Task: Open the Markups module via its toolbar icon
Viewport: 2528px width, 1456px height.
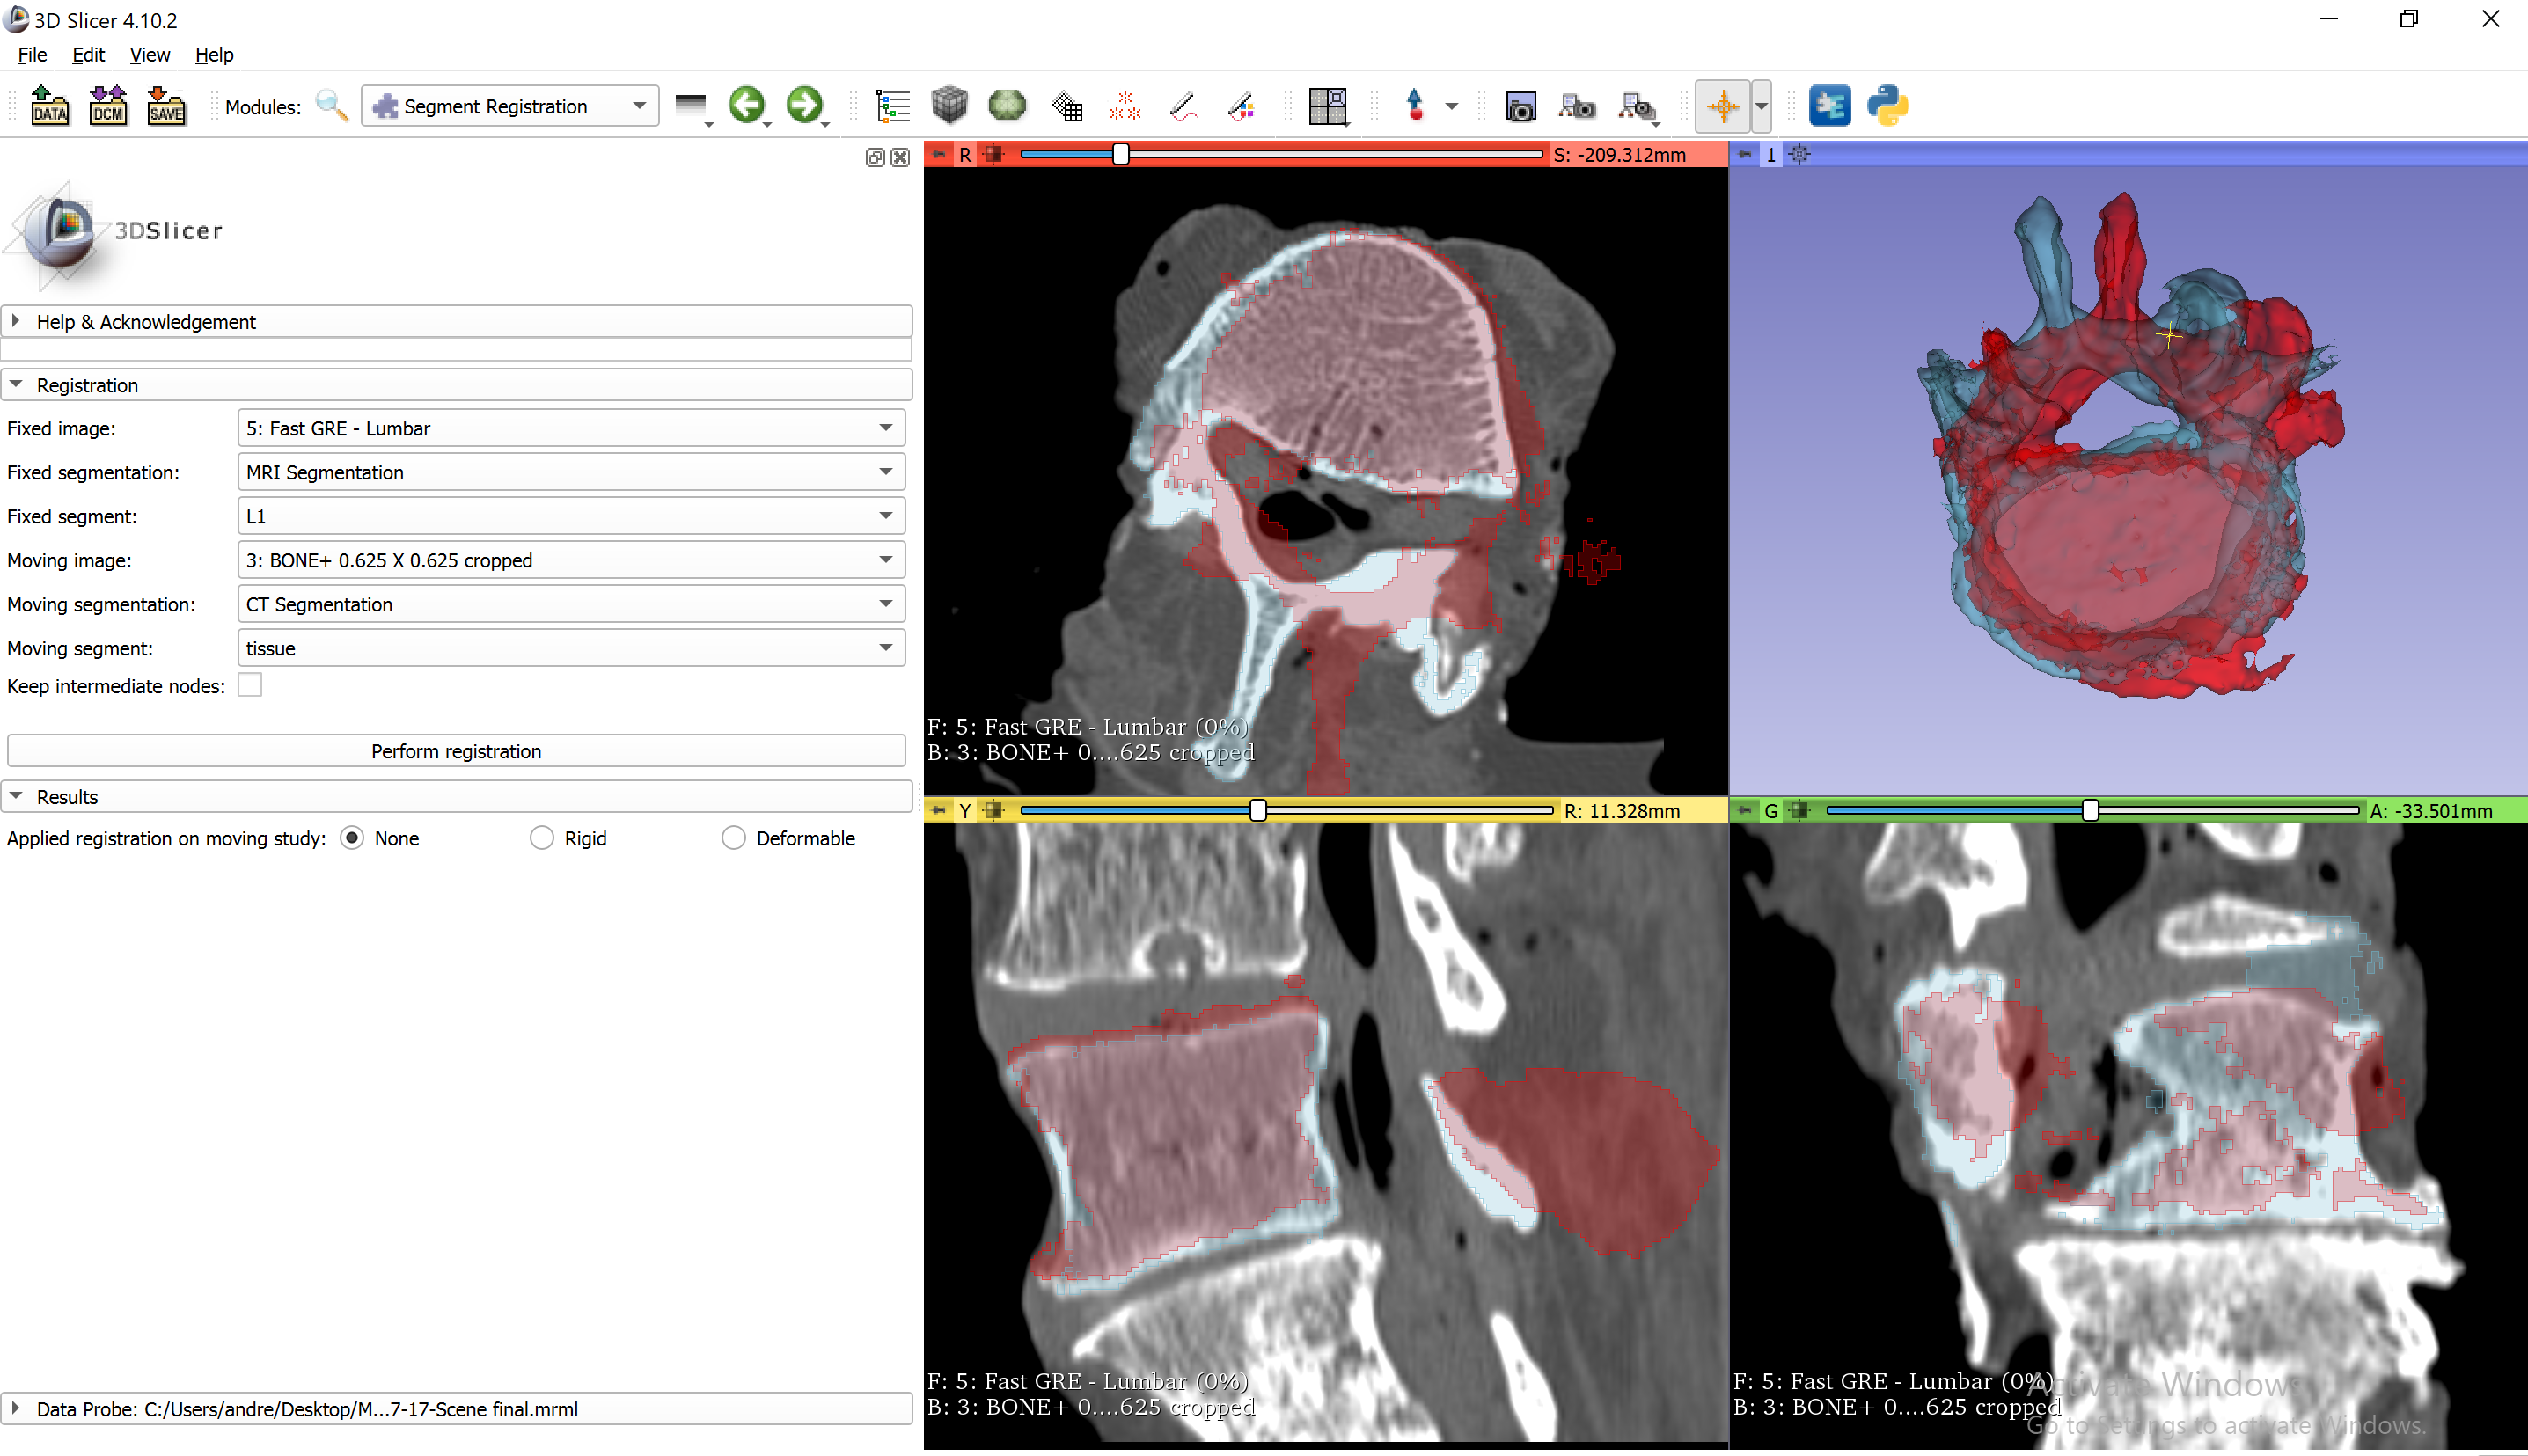Action: point(1416,105)
